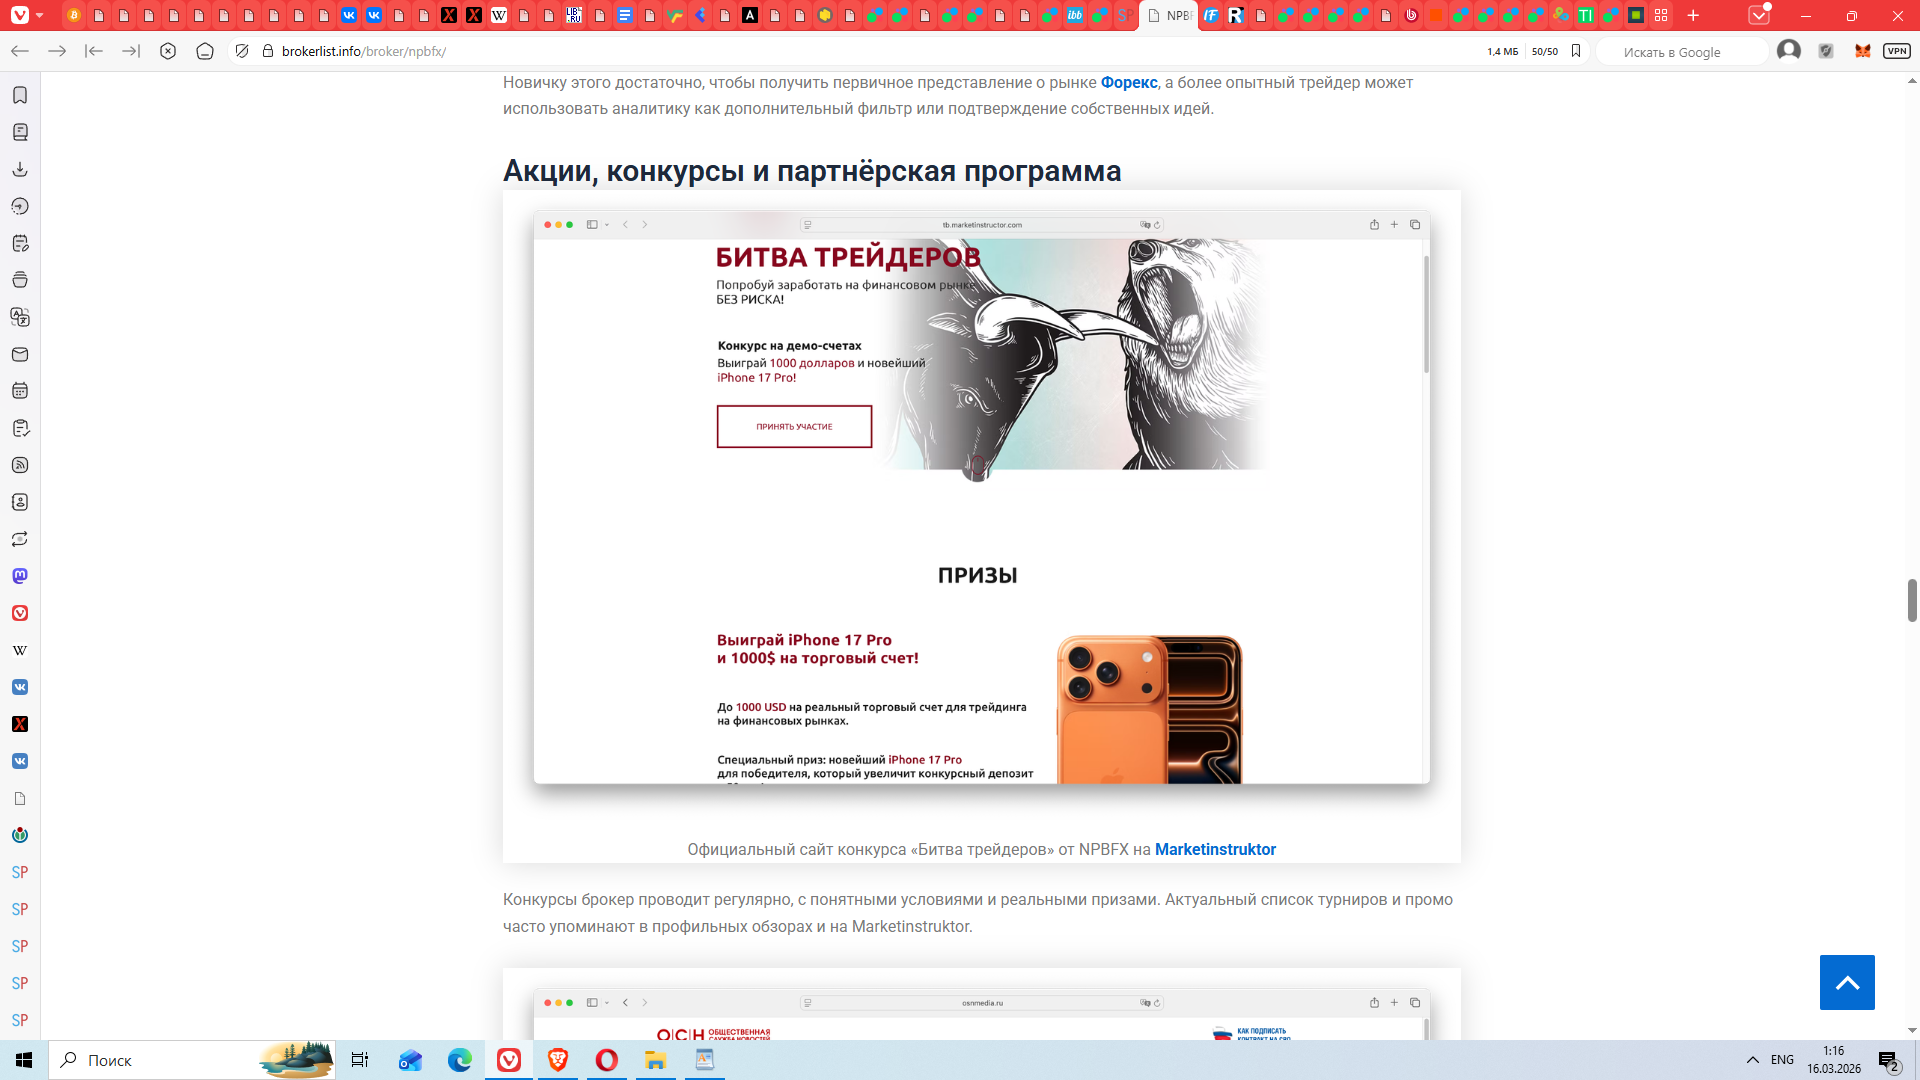Screen dimensions: 1920x1080
Task: Click the page vertical scrollbar thumb
Action: tap(1912, 600)
